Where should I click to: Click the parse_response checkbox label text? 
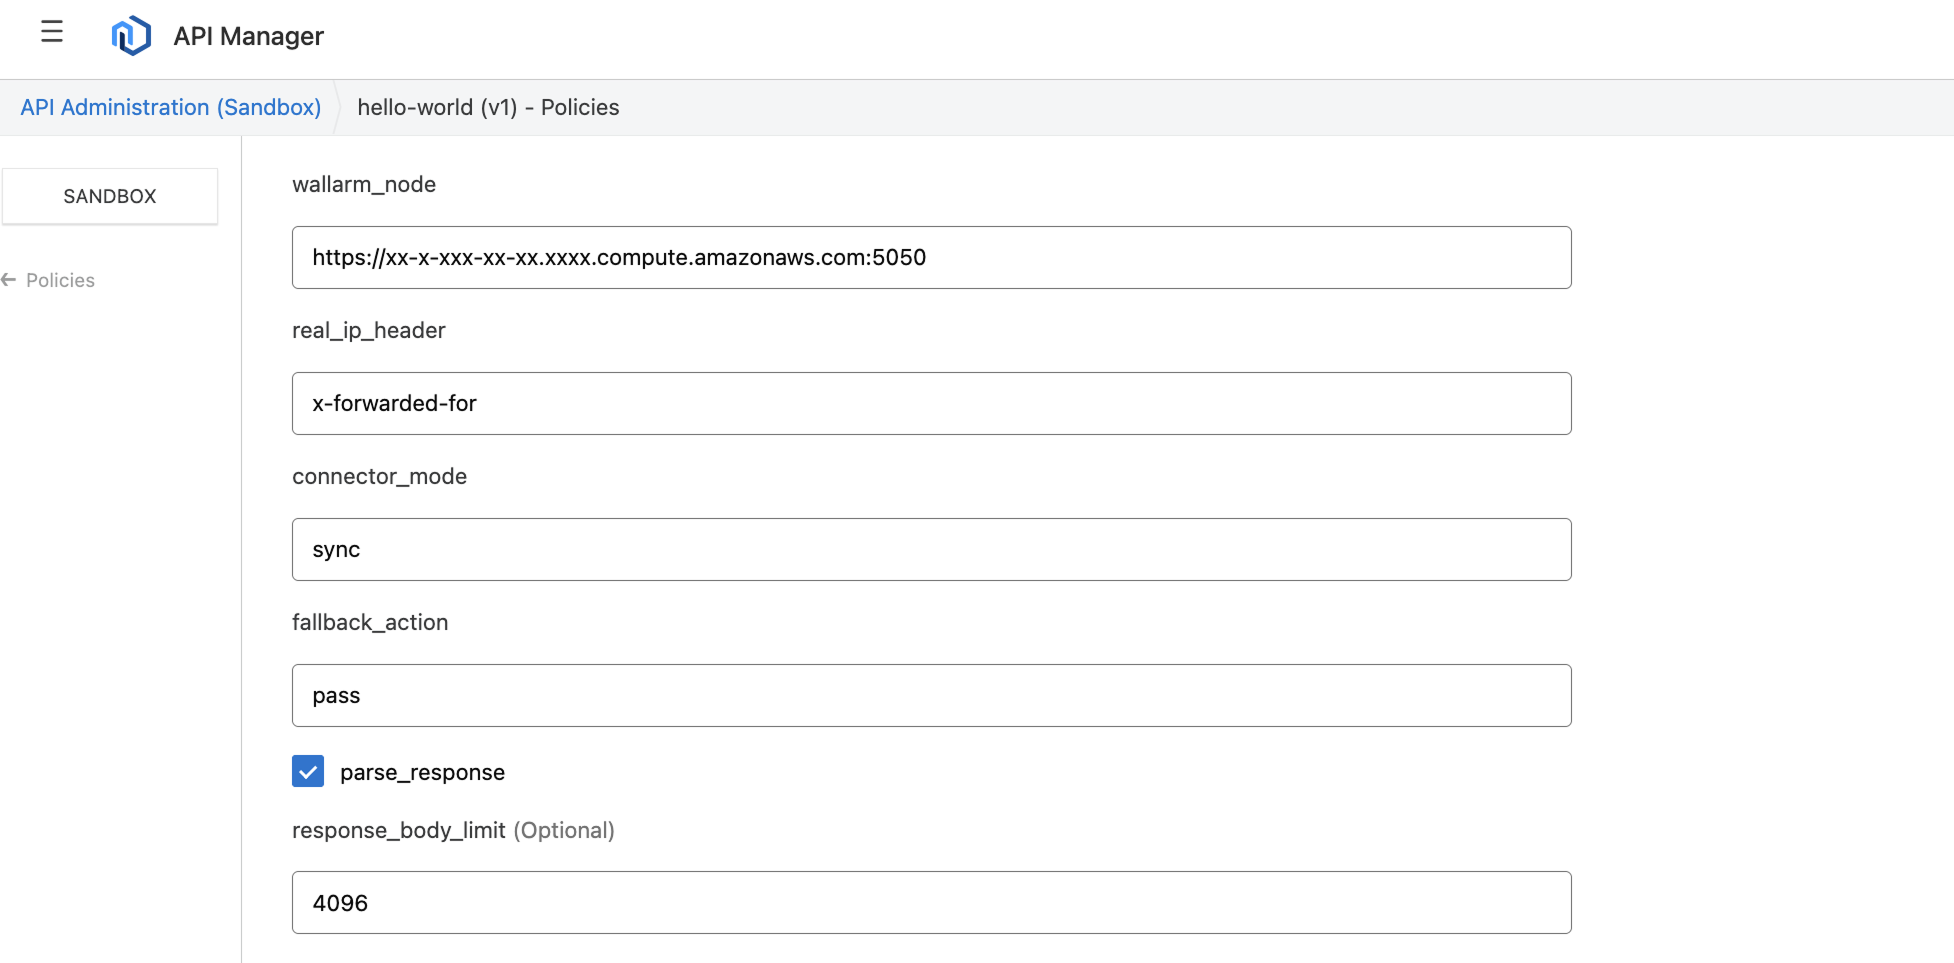tap(422, 773)
